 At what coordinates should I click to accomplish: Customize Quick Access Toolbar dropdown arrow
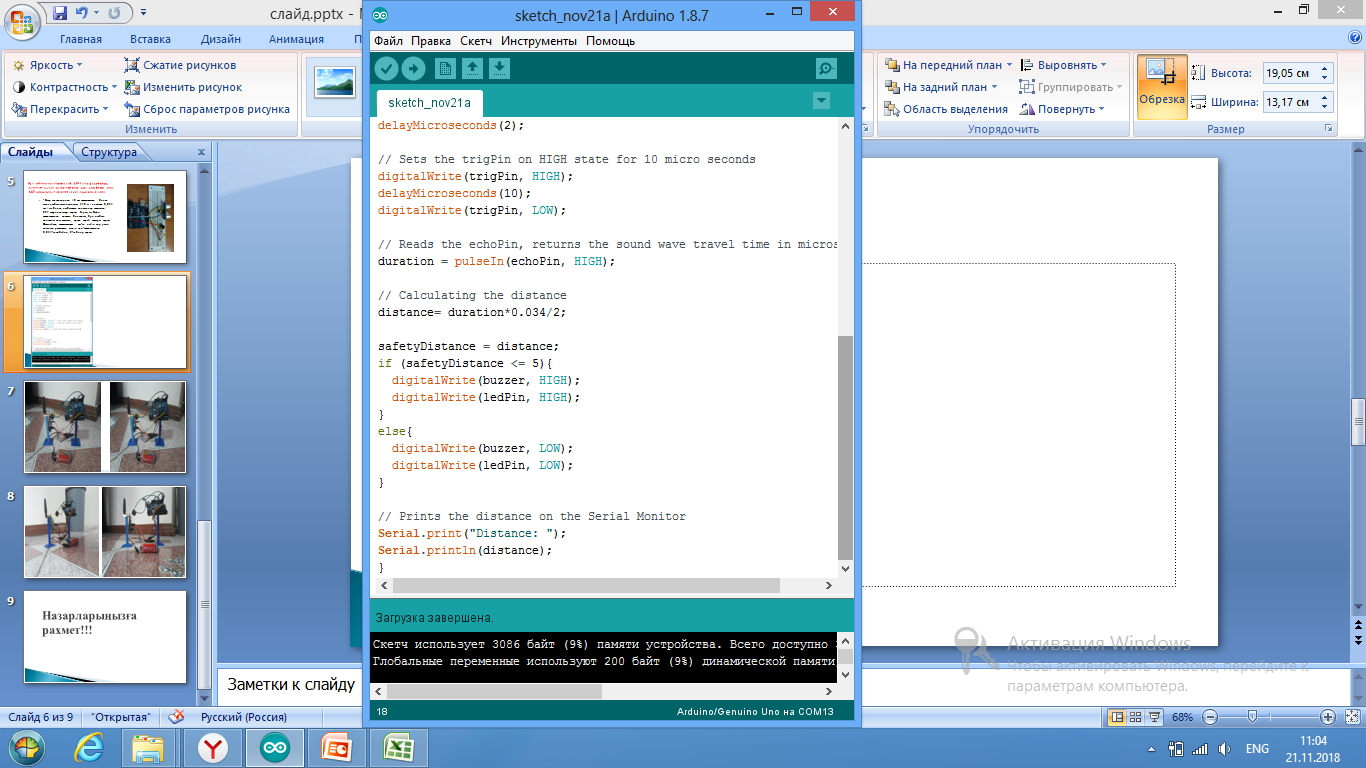pyautogui.click(x=144, y=12)
